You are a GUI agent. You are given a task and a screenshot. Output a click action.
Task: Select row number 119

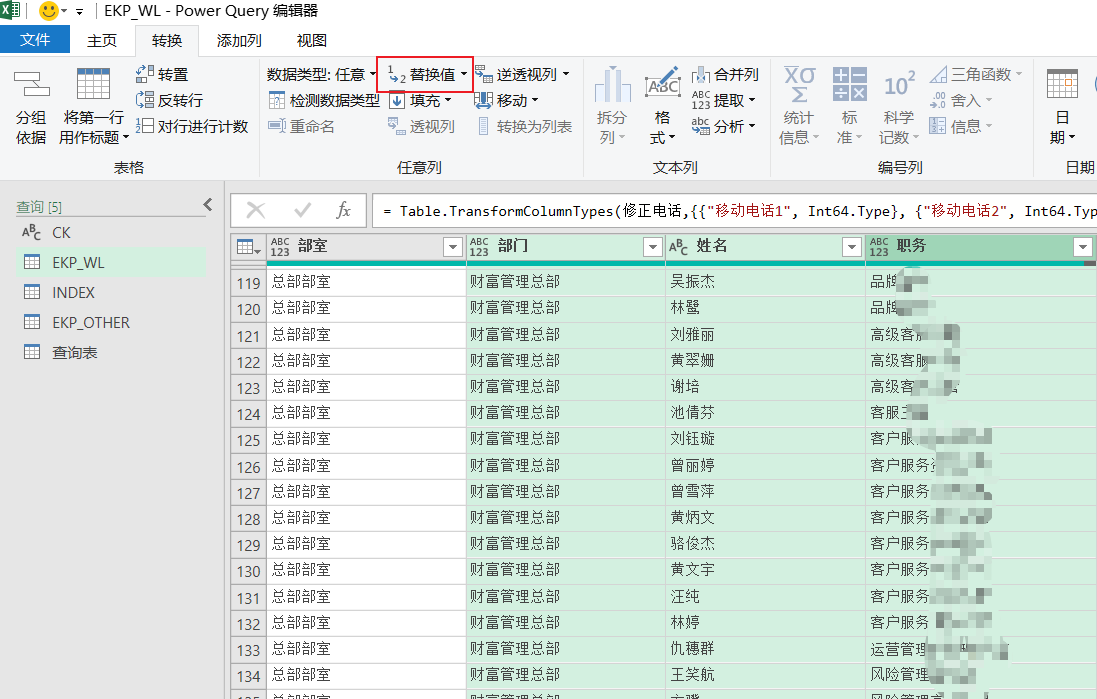[x=248, y=283]
